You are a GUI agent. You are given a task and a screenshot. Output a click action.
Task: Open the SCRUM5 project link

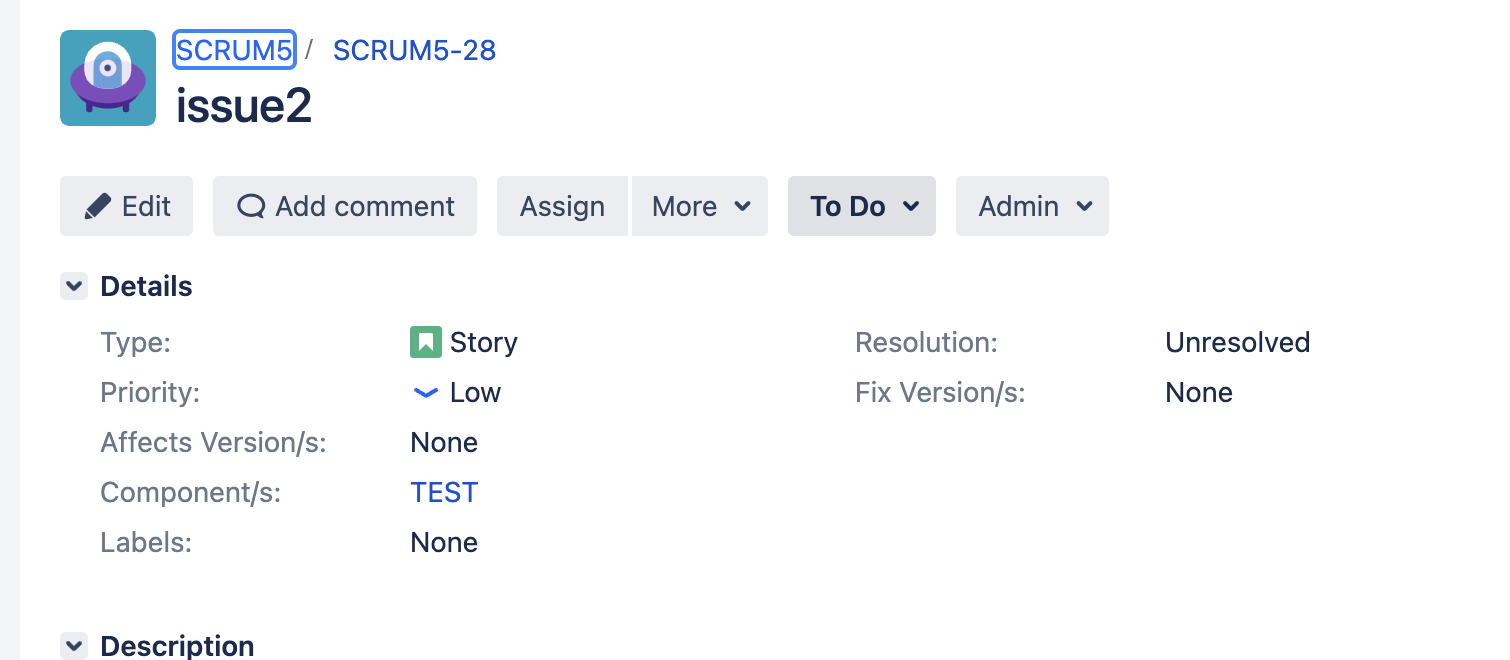coord(233,49)
